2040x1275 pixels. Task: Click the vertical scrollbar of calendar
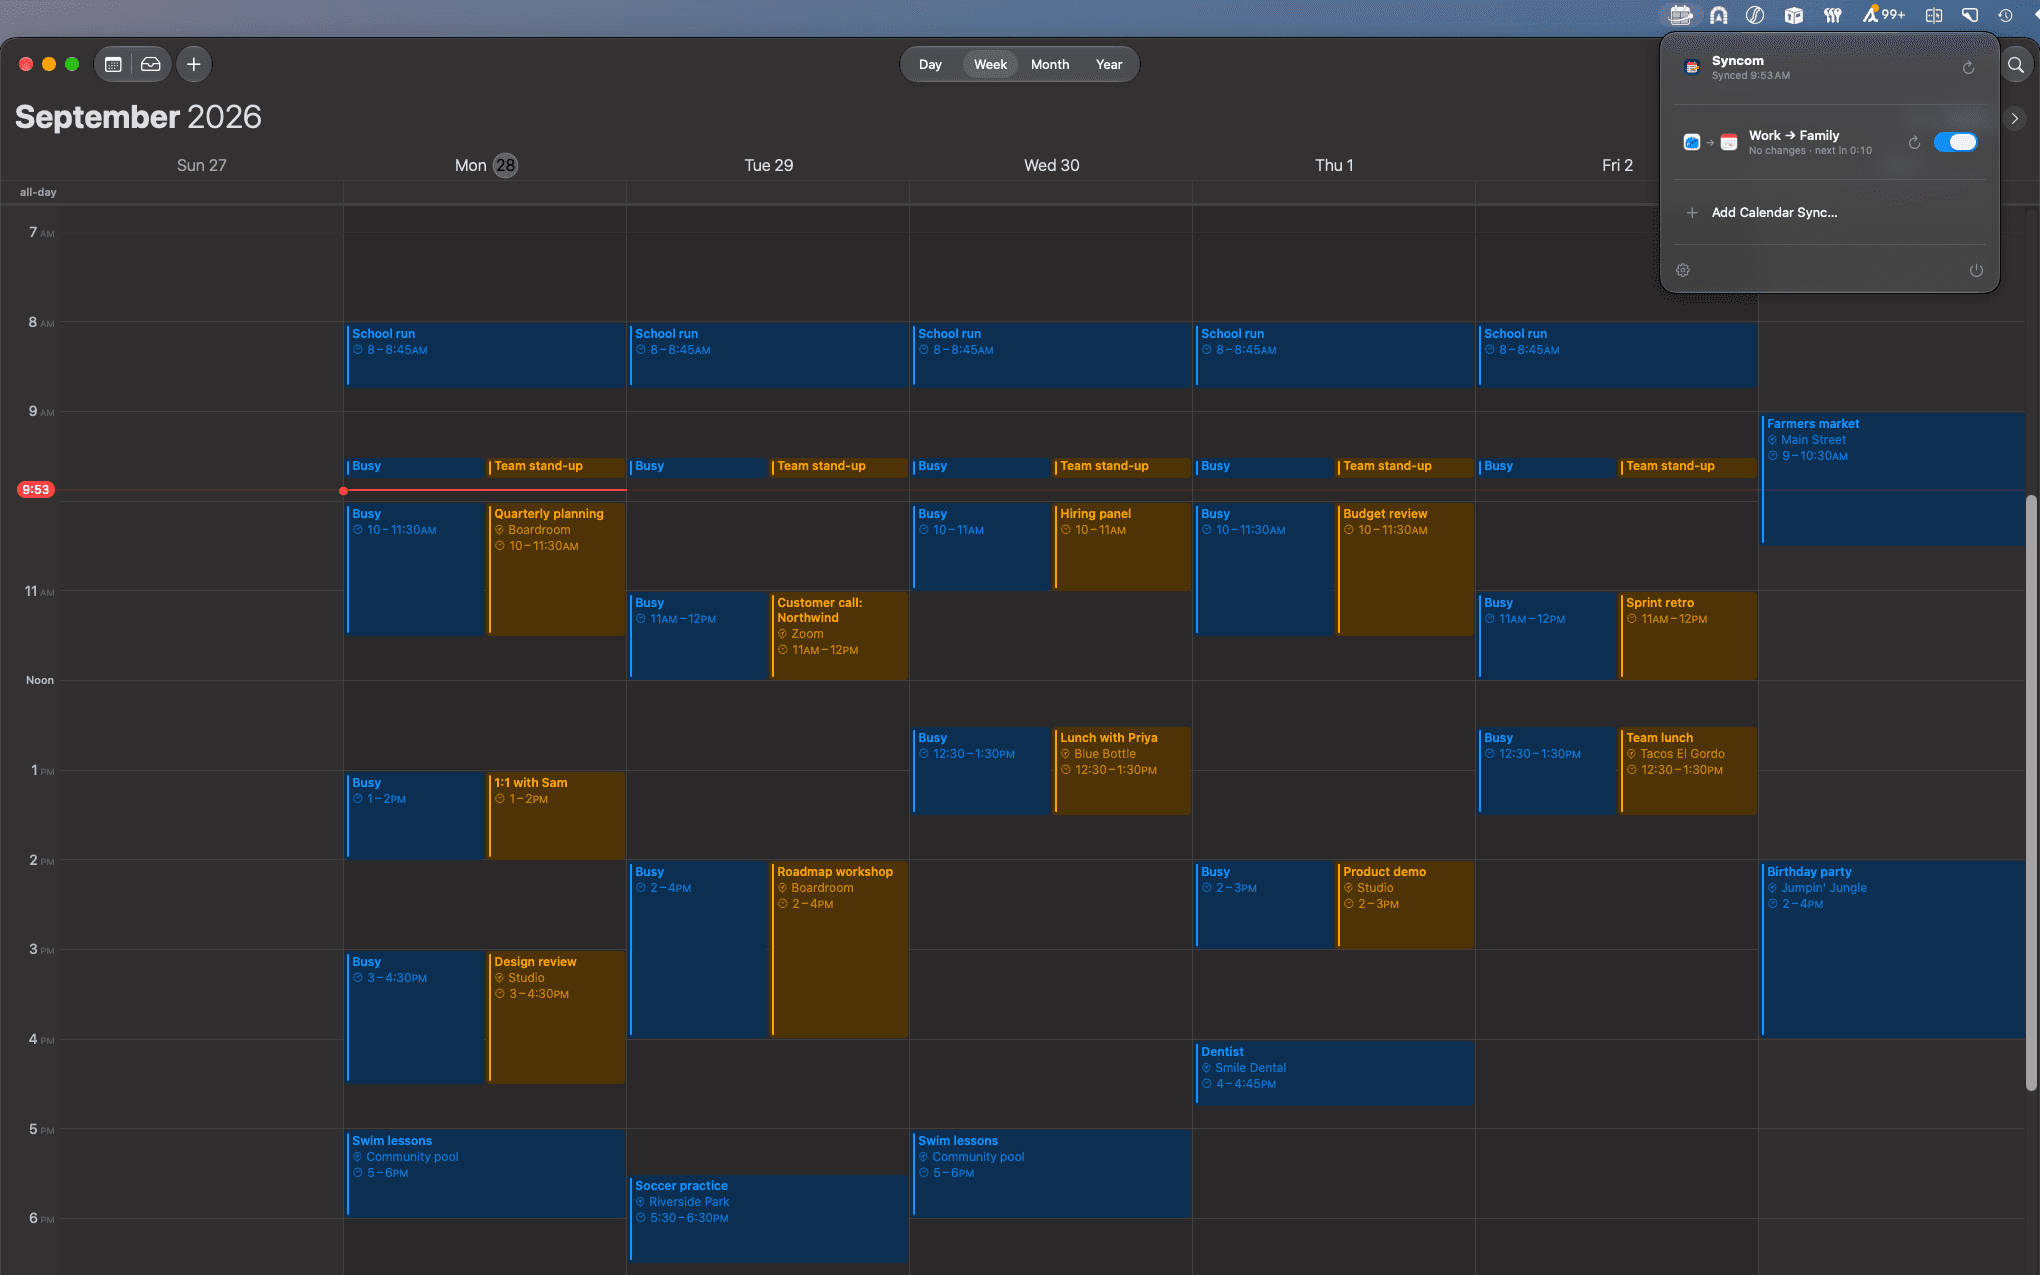[2031, 792]
